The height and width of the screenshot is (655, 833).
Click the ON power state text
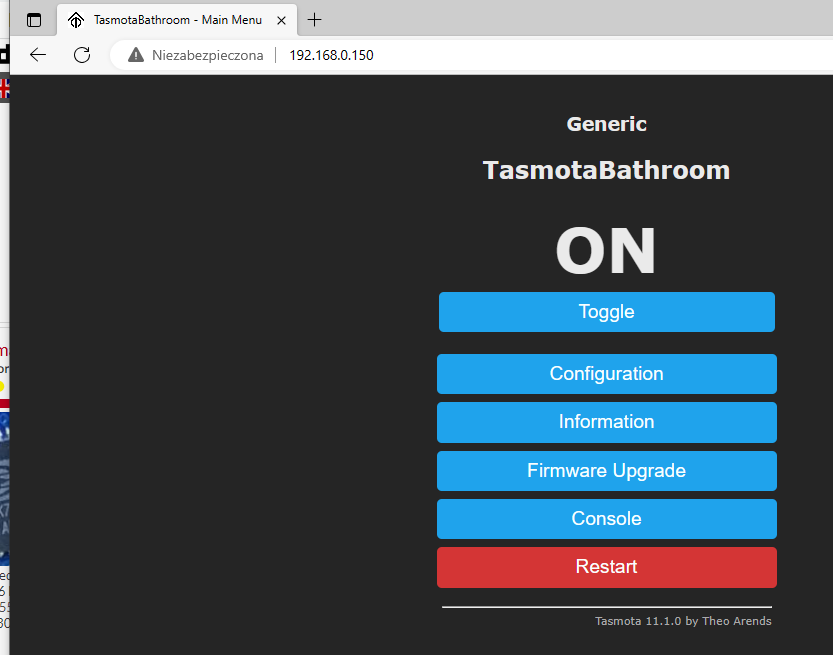606,251
